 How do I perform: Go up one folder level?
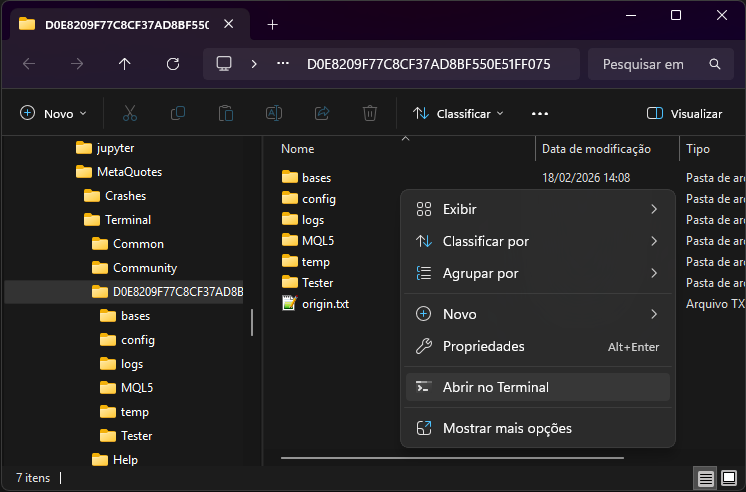(125, 64)
